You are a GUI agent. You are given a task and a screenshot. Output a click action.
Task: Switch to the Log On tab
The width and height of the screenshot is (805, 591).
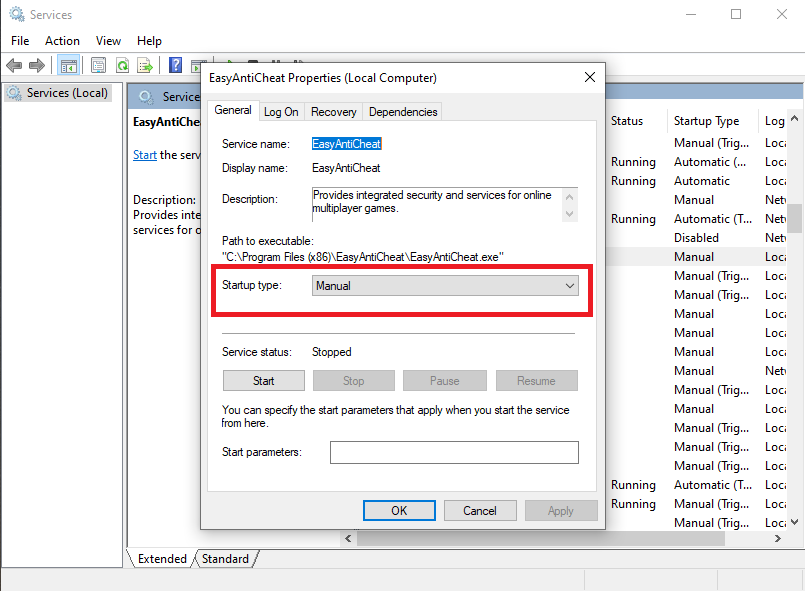281,112
